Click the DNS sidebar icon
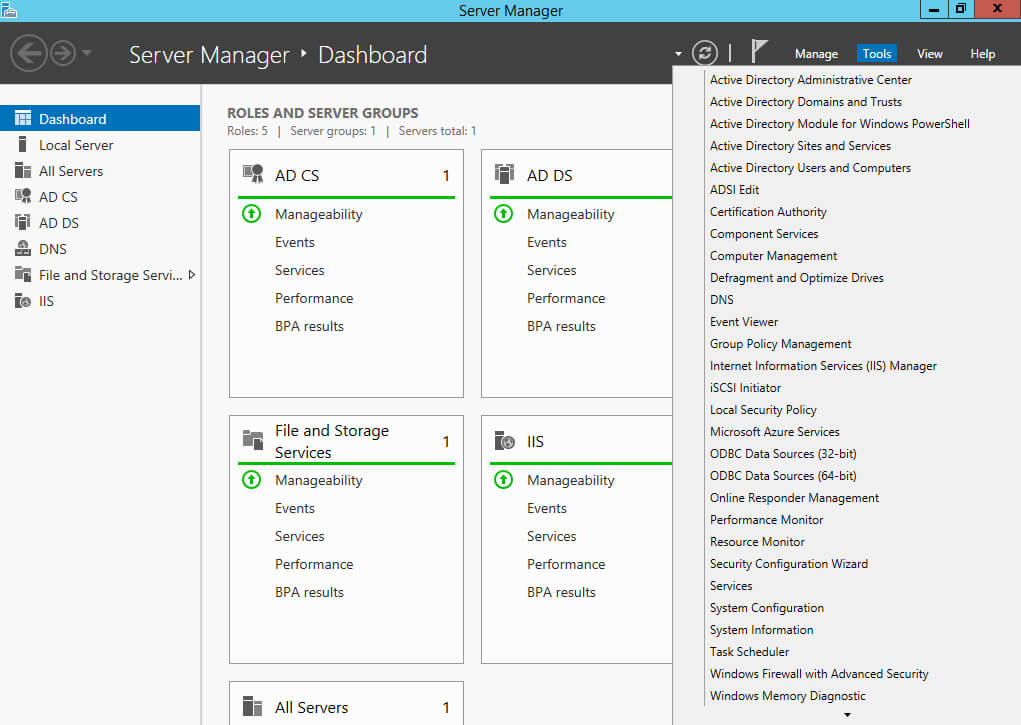 pyautogui.click(x=23, y=248)
